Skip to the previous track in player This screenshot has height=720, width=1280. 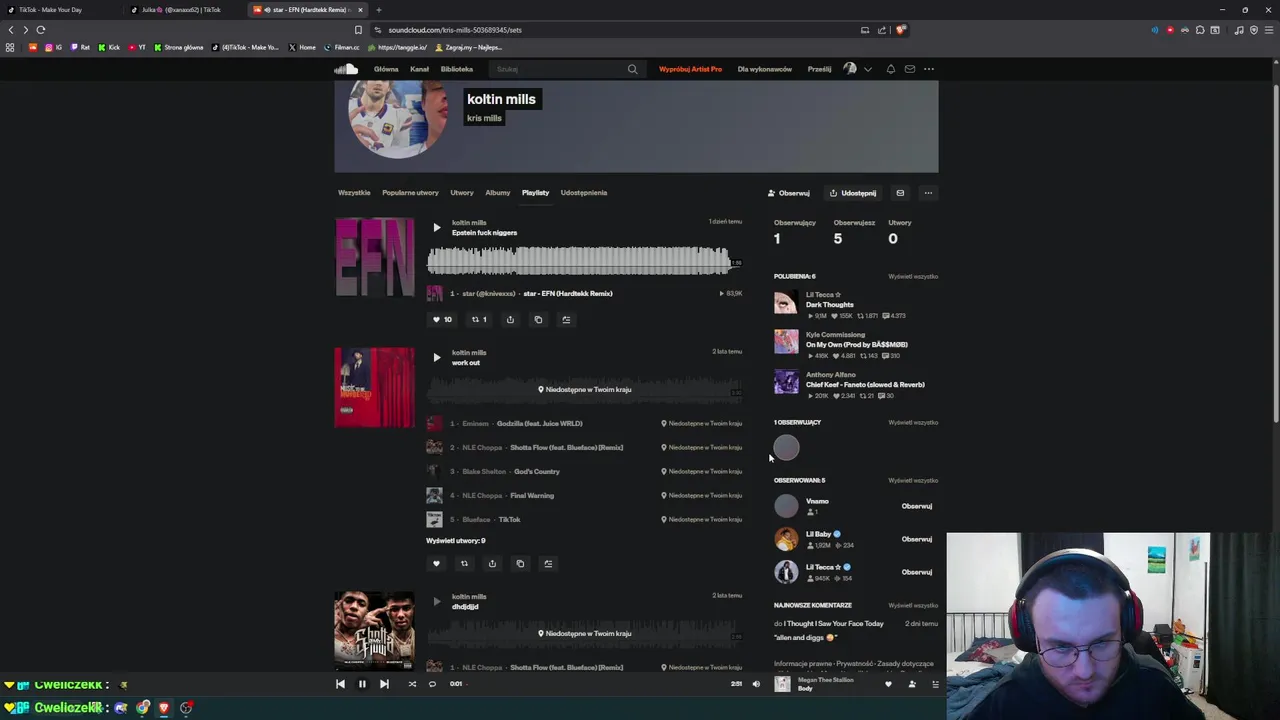pos(340,684)
